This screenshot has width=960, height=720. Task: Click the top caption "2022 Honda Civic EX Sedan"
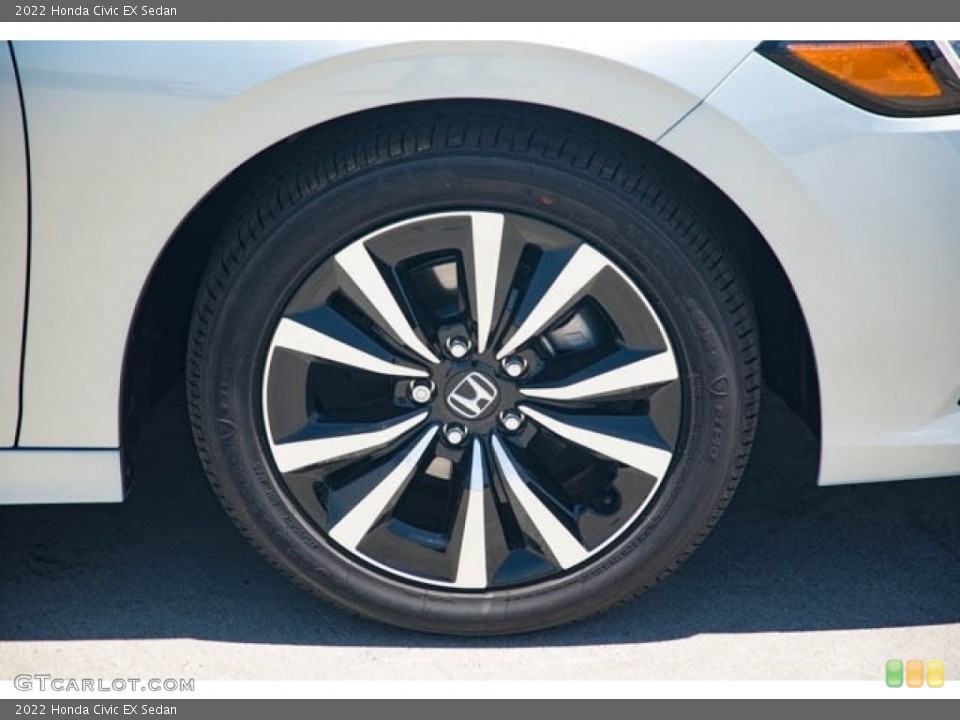coord(96,10)
